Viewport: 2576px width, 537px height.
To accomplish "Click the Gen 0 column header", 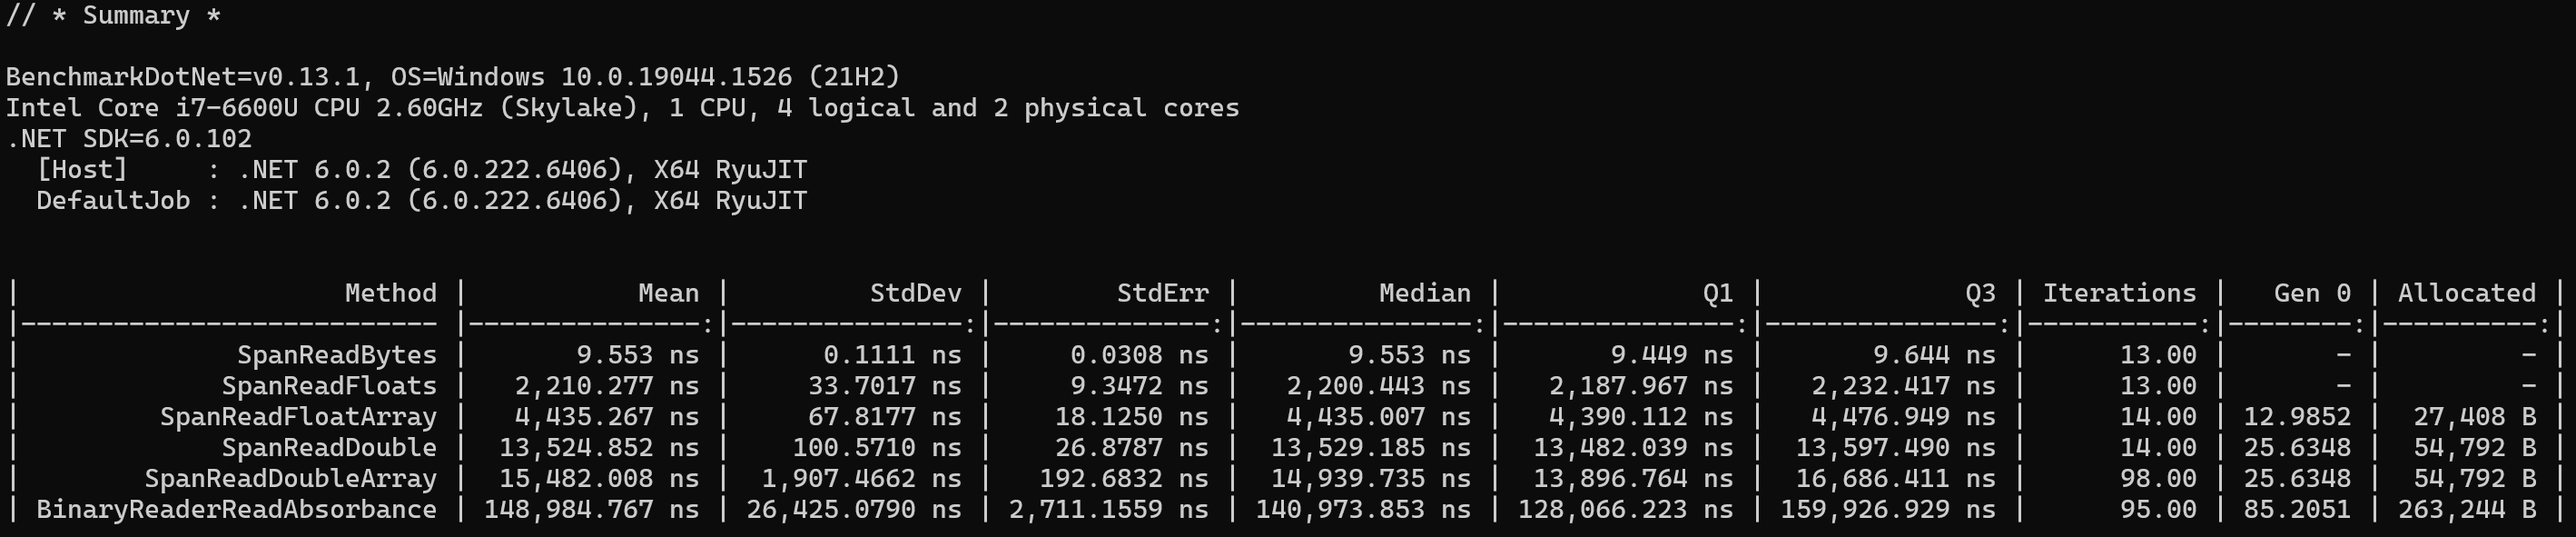I will click(x=2312, y=293).
